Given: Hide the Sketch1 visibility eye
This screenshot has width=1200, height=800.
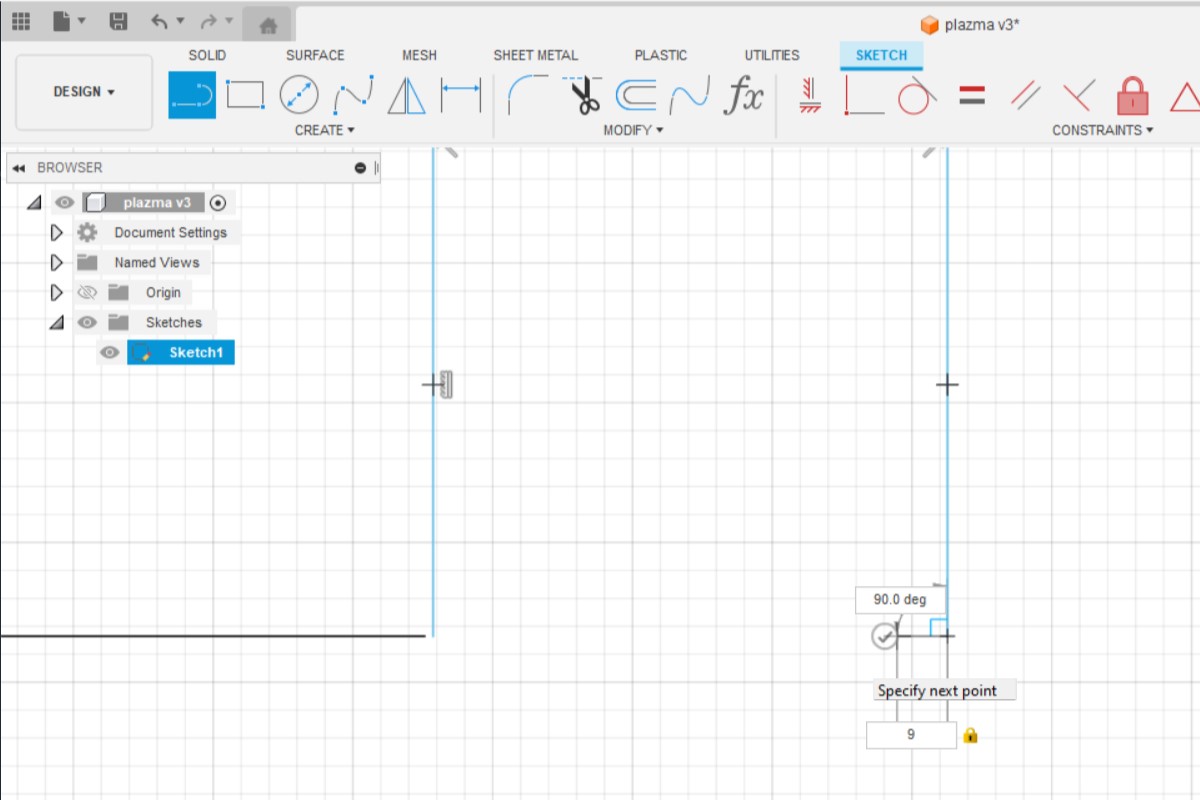Looking at the screenshot, I should [x=108, y=352].
